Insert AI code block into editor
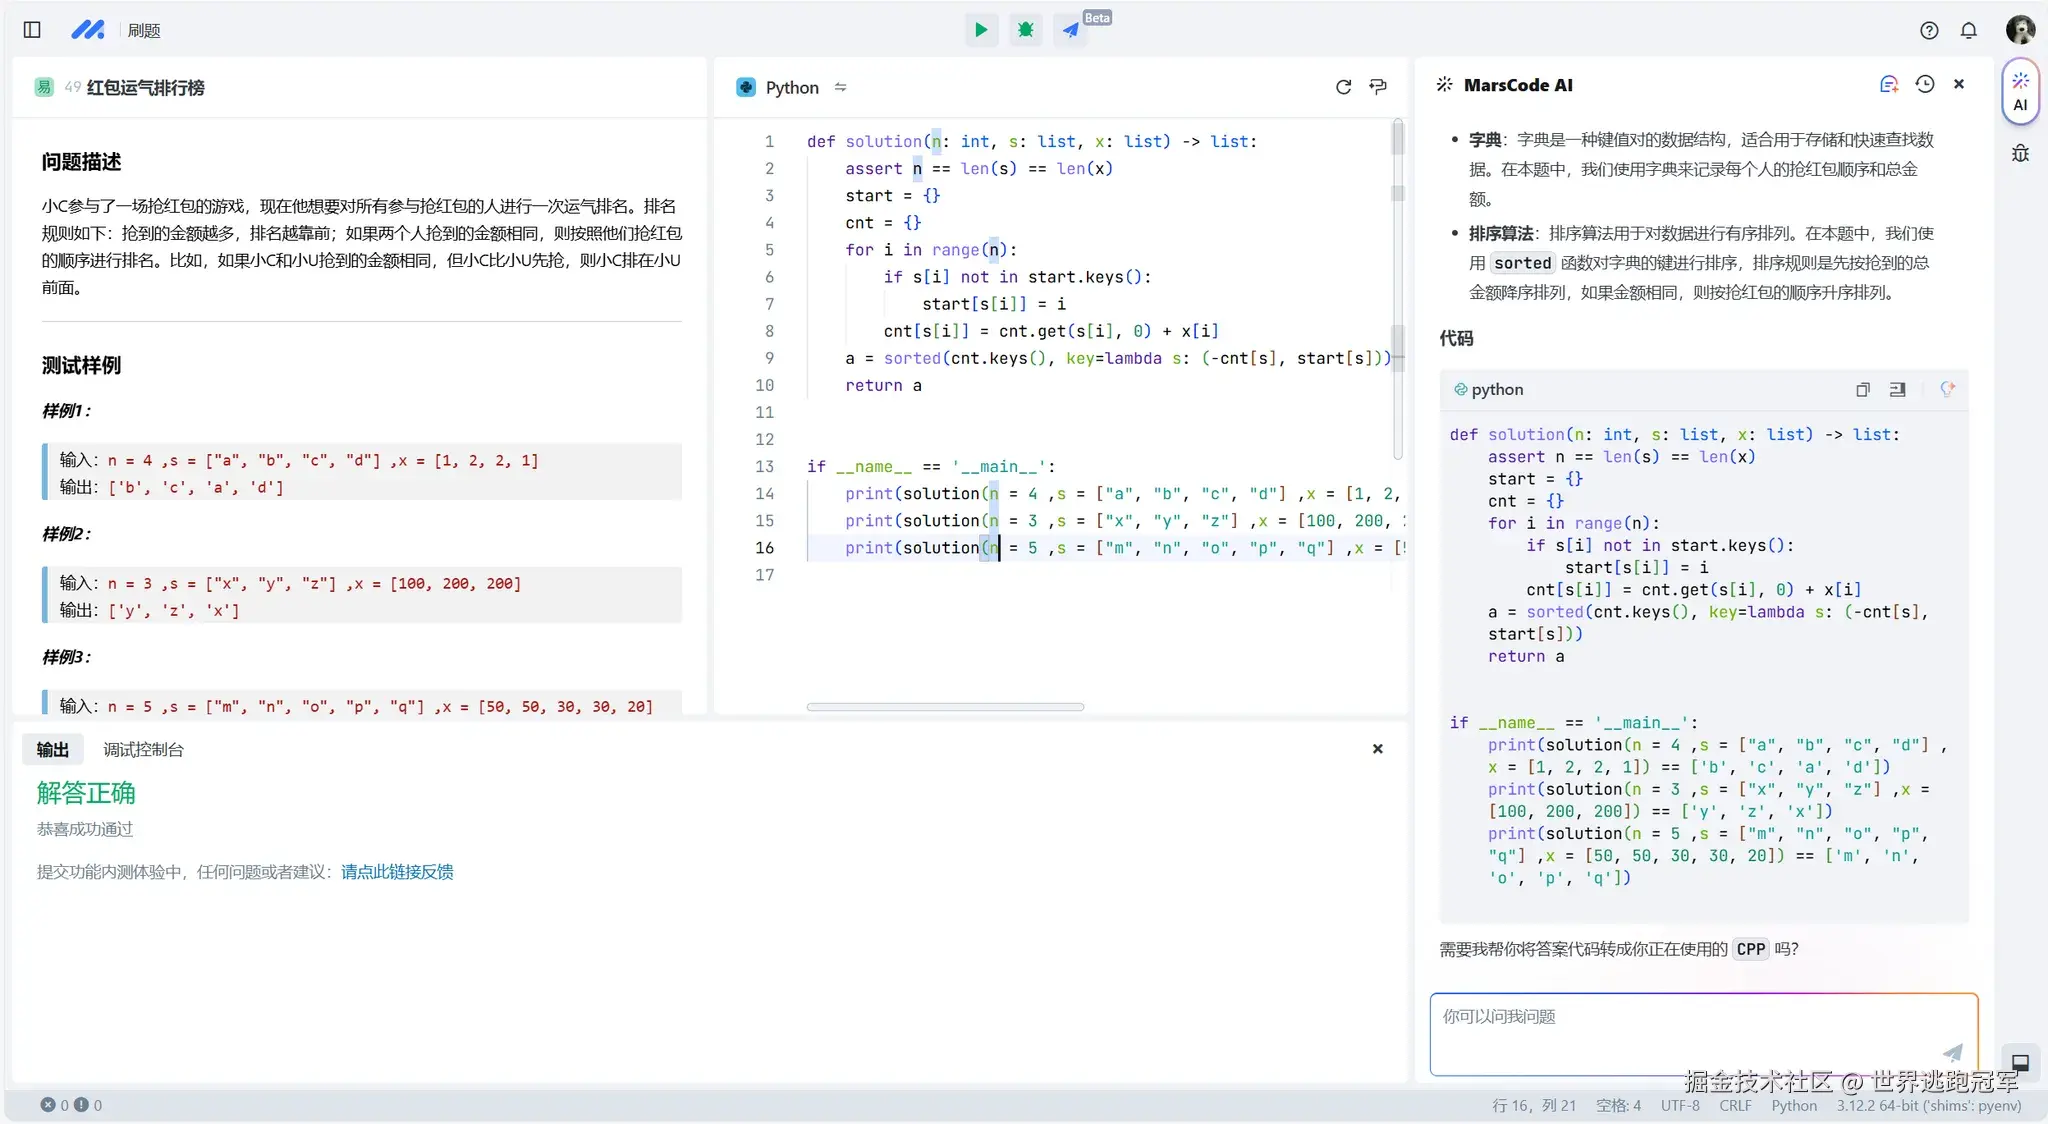The width and height of the screenshot is (2048, 1124). (1897, 390)
